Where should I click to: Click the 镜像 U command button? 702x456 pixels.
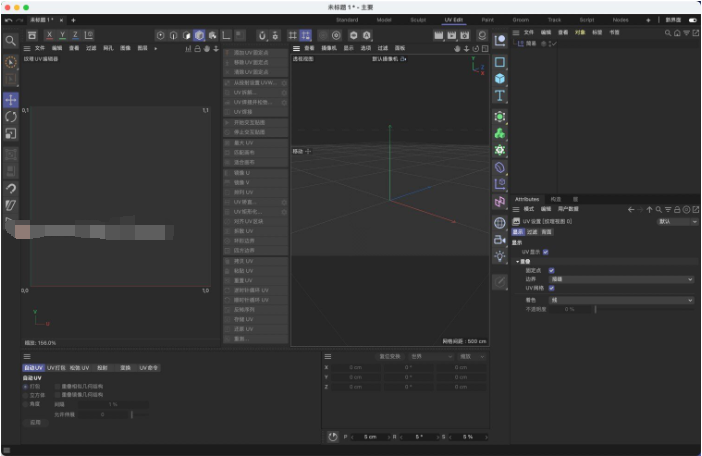coord(256,173)
